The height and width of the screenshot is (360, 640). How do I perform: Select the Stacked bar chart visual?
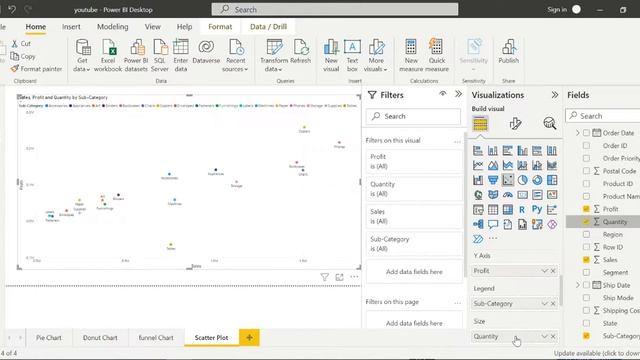tap(478, 151)
